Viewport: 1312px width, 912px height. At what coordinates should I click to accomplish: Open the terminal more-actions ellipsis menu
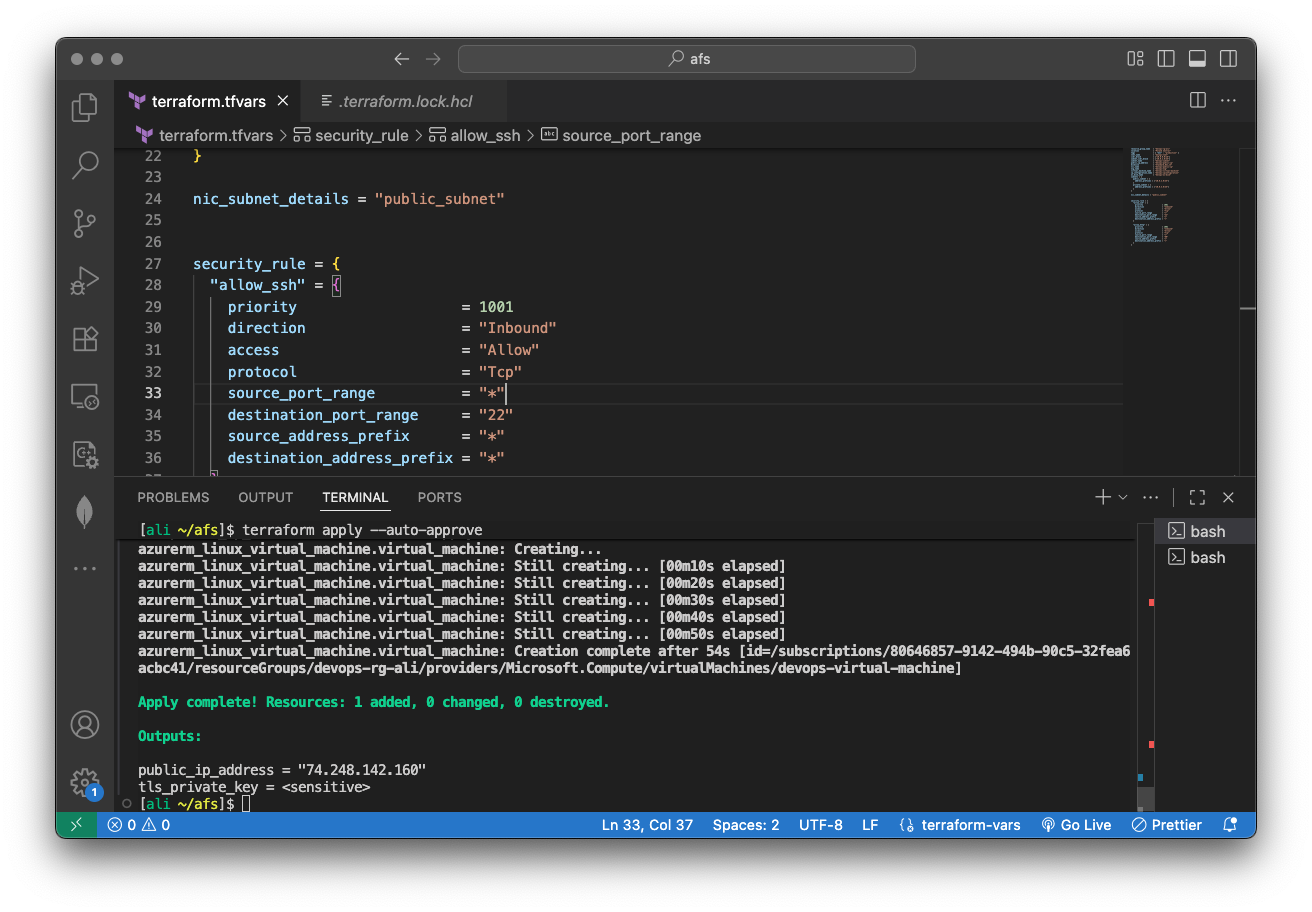[1150, 497]
